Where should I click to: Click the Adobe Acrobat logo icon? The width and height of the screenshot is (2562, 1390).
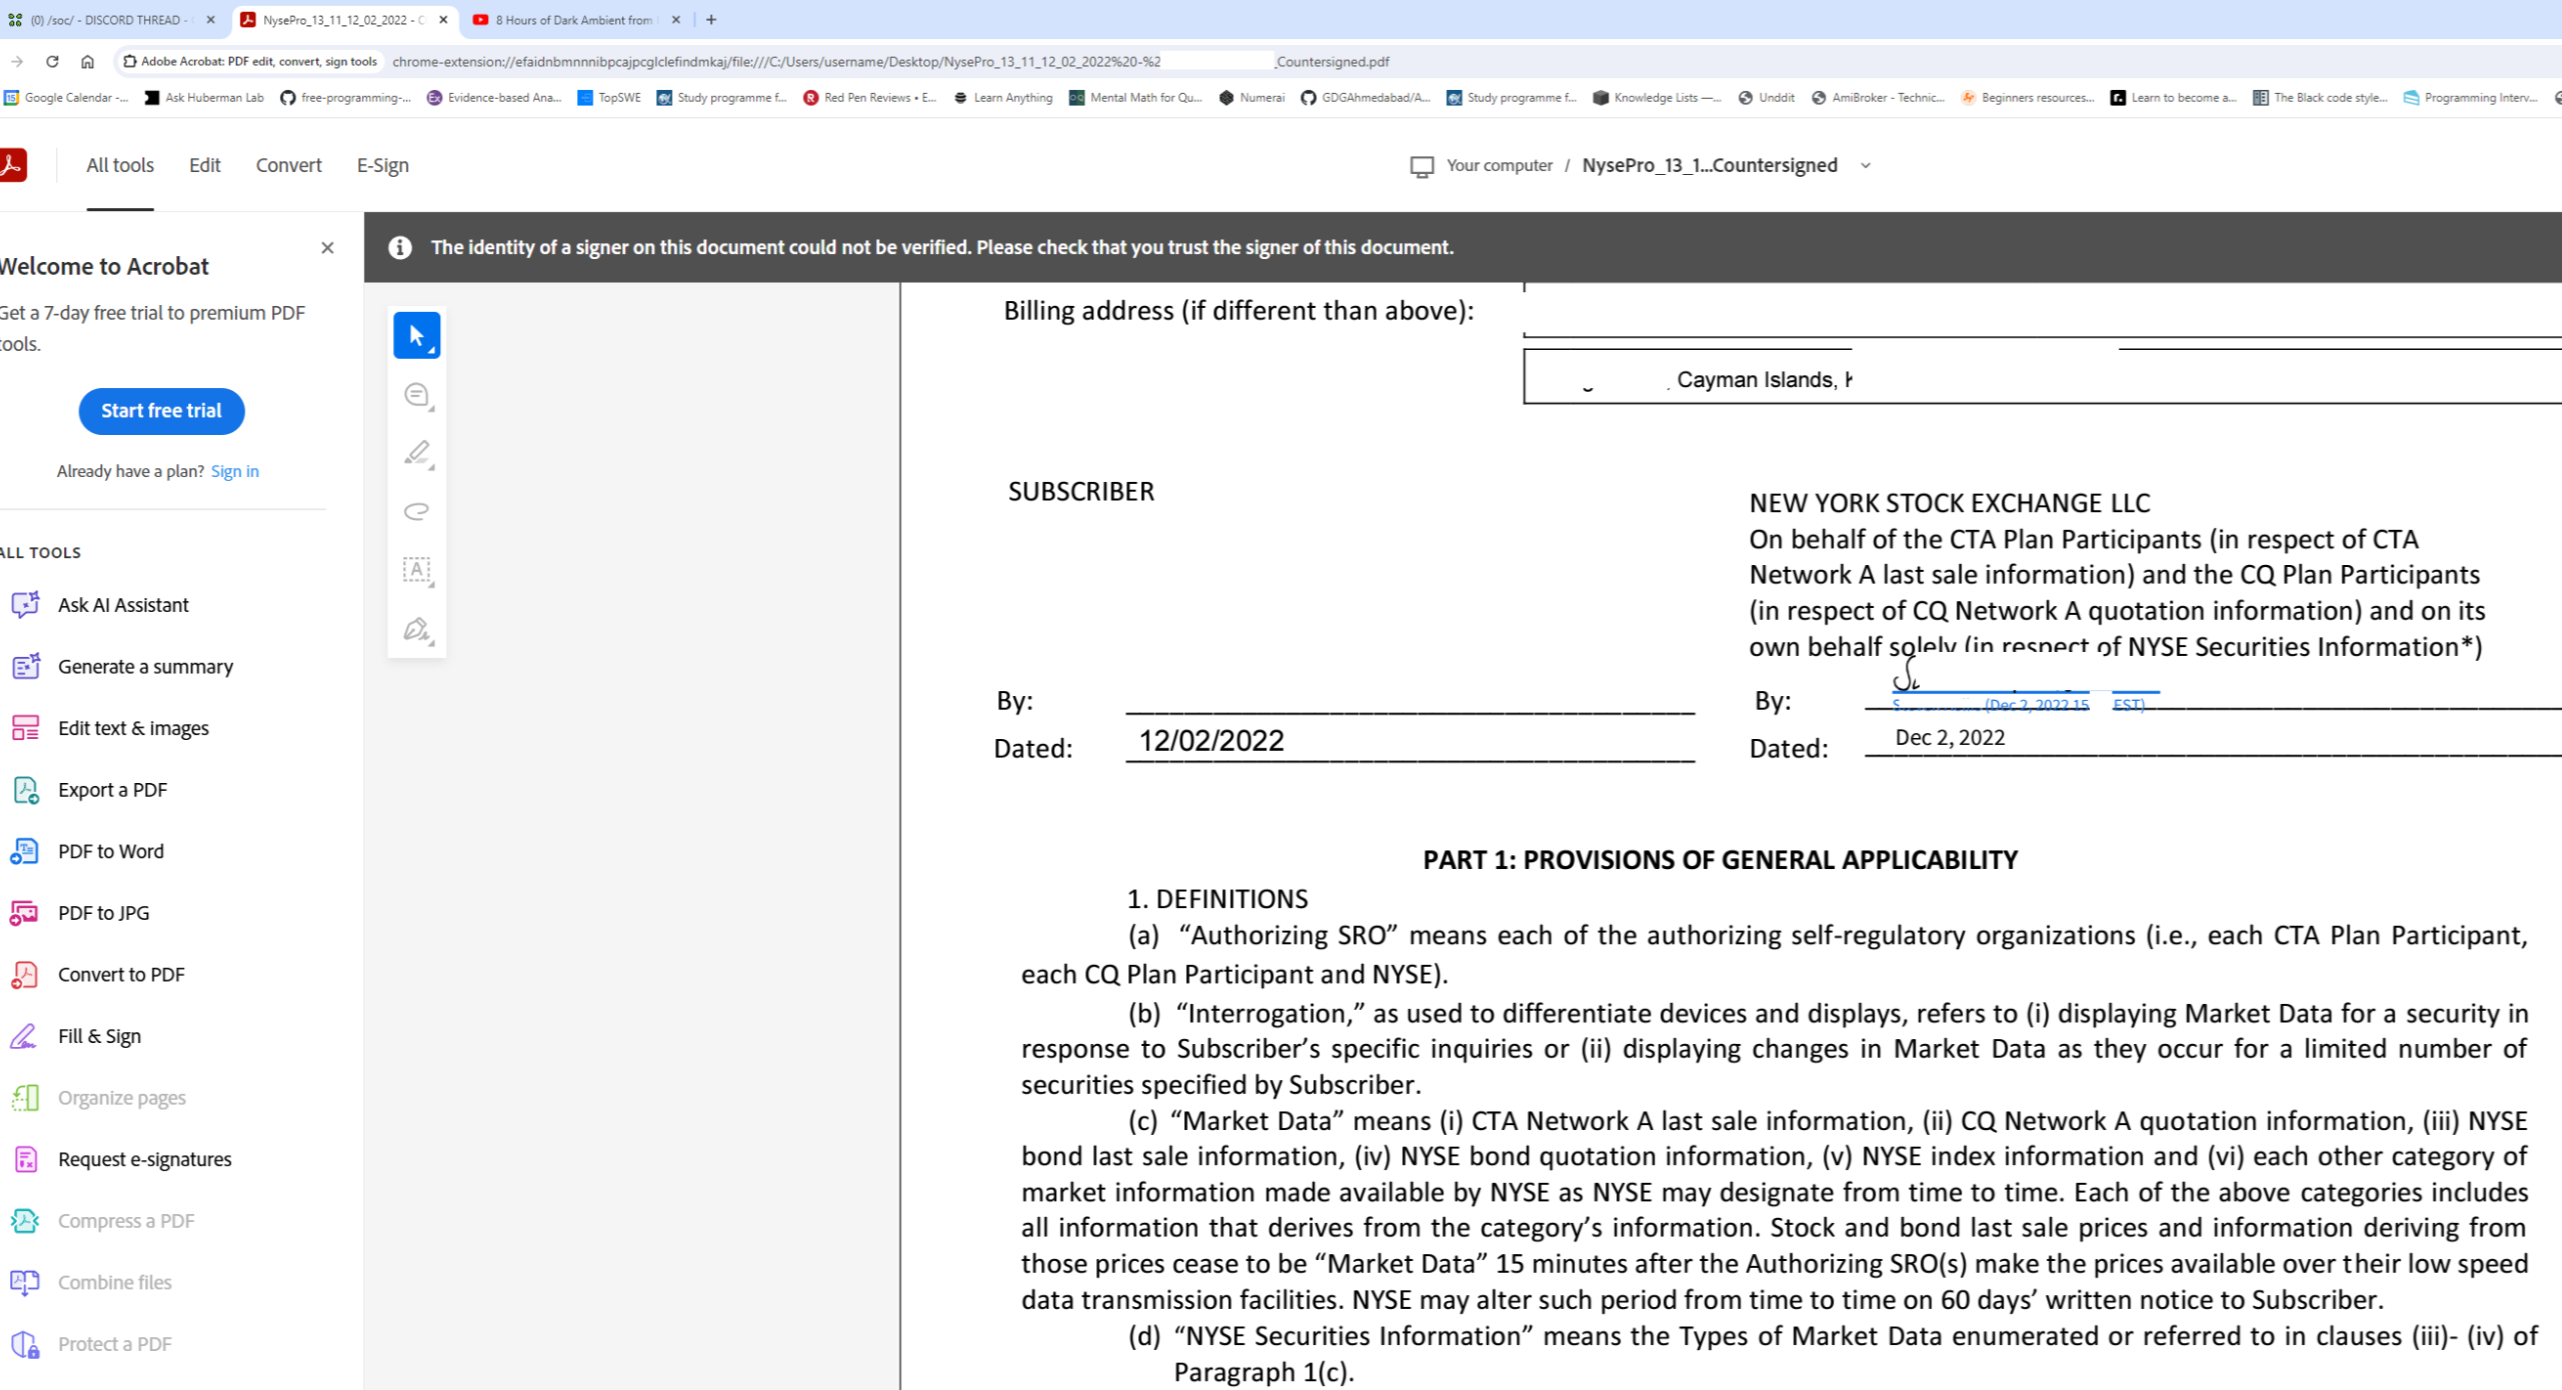pos(13,165)
